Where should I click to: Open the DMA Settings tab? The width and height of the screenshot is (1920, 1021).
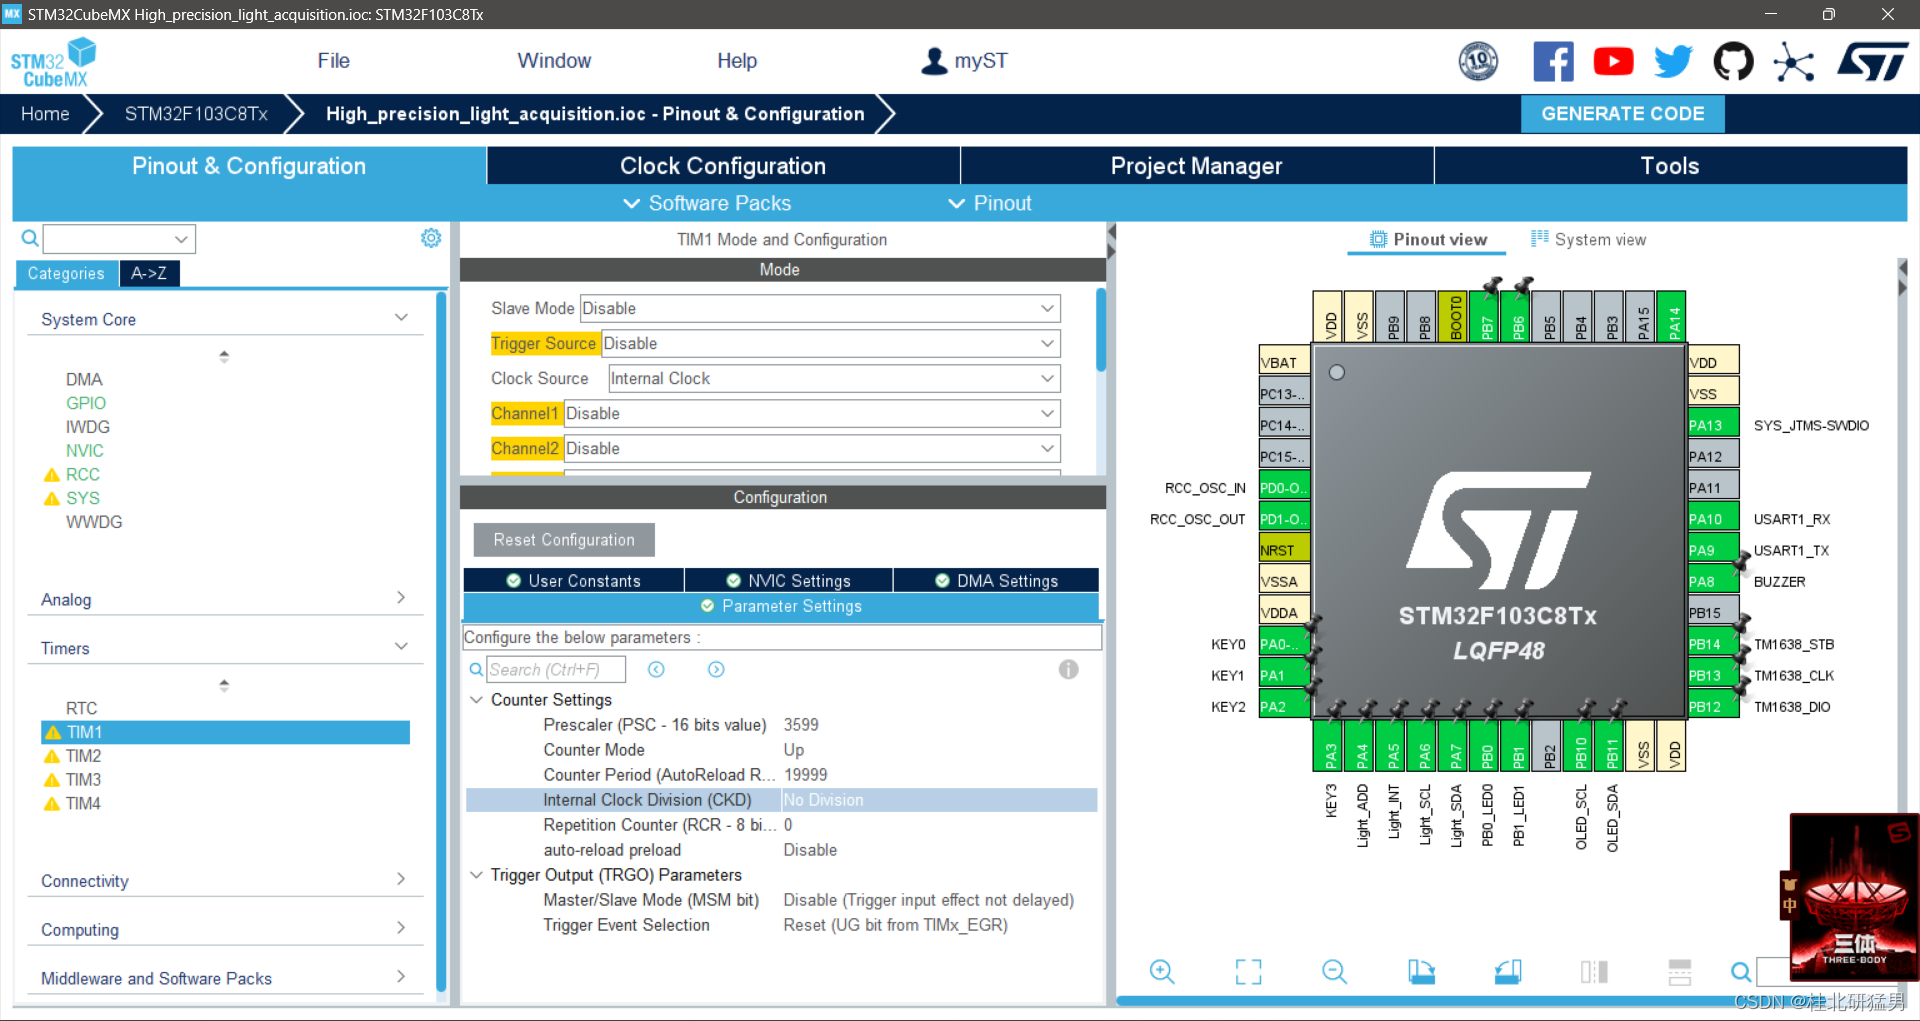click(x=996, y=581)
